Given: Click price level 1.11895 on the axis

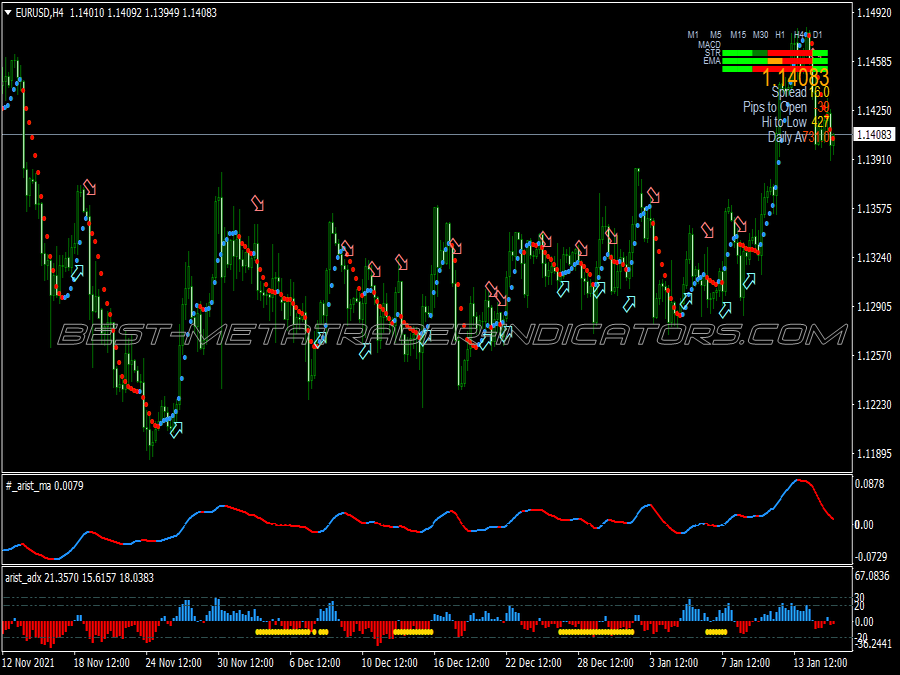Looking at the screenshot, I should [874, 454].
